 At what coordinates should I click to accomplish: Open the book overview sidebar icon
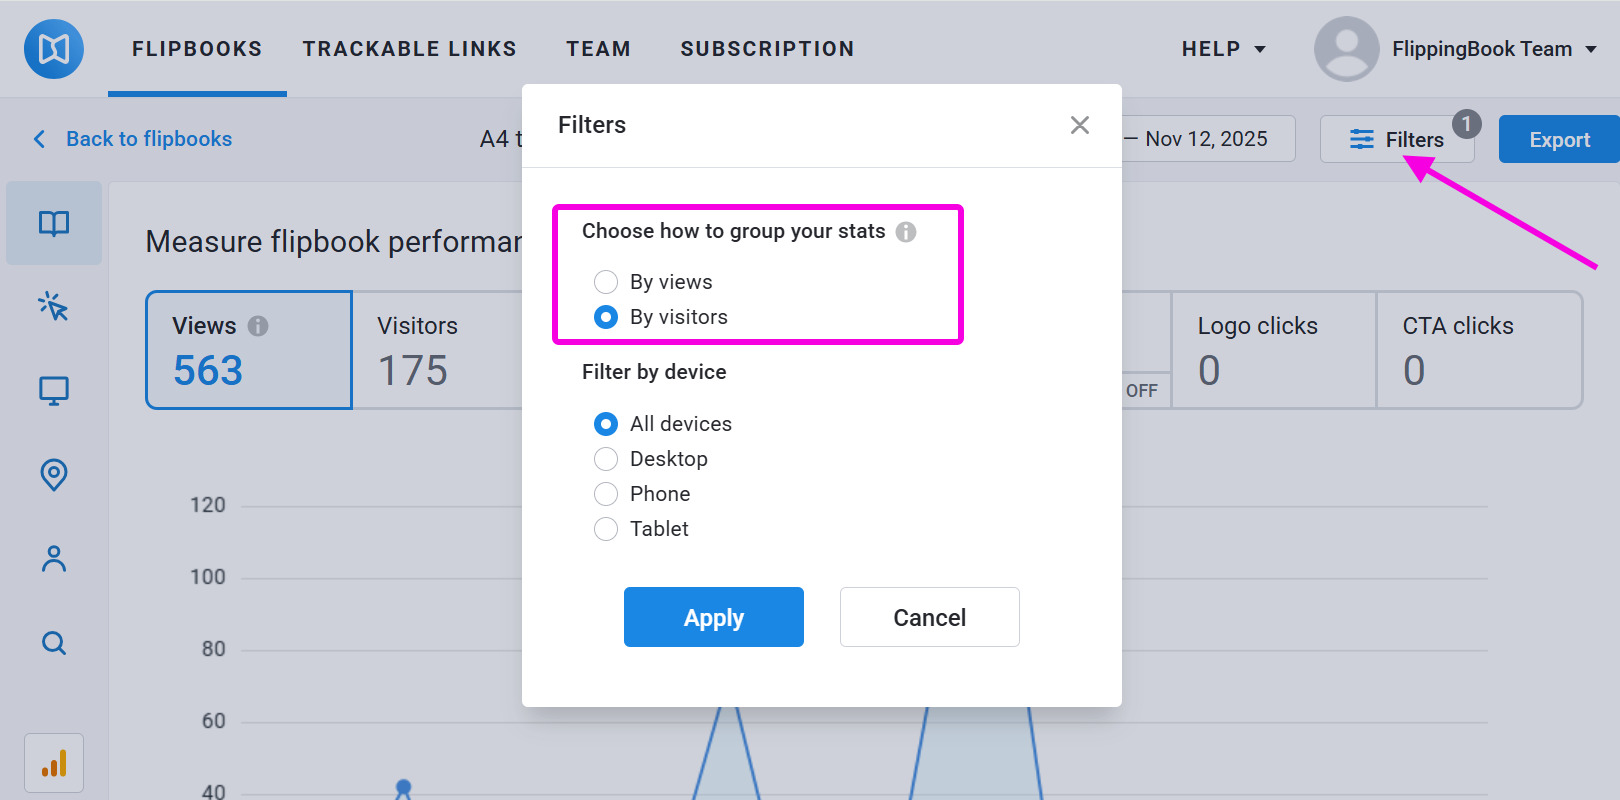(x=54, y=223)
